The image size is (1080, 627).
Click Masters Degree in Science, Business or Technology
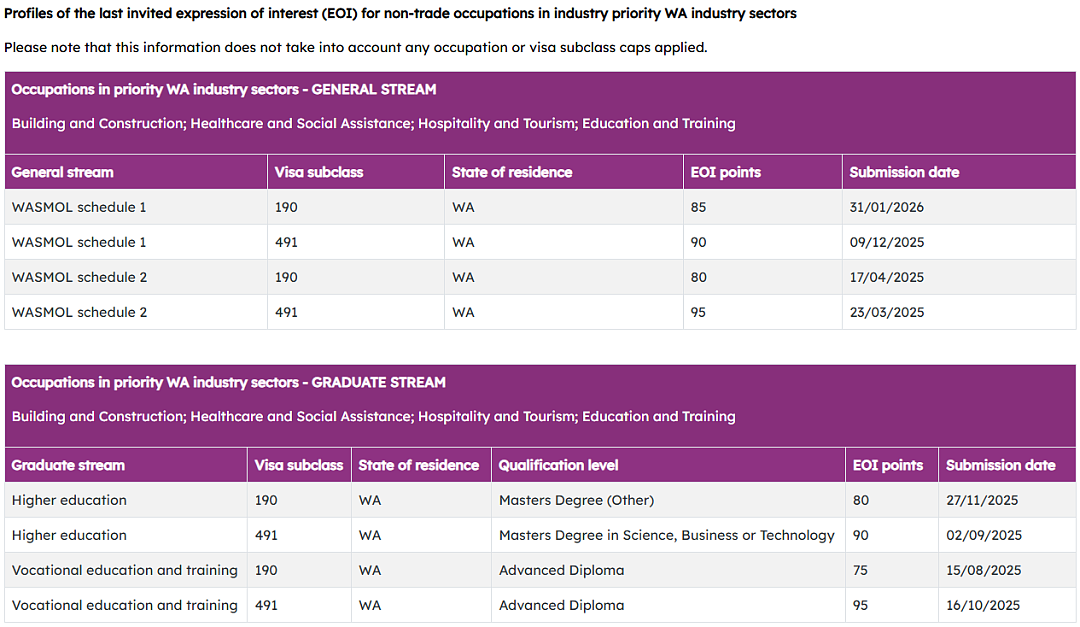pos(666,535)
